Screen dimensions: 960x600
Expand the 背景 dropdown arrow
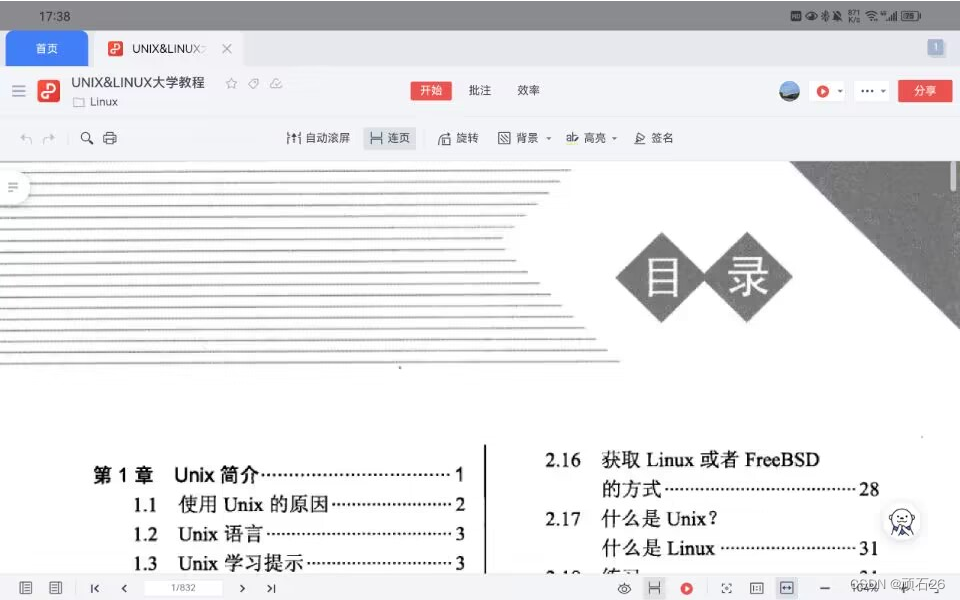[x=549, y=138]
